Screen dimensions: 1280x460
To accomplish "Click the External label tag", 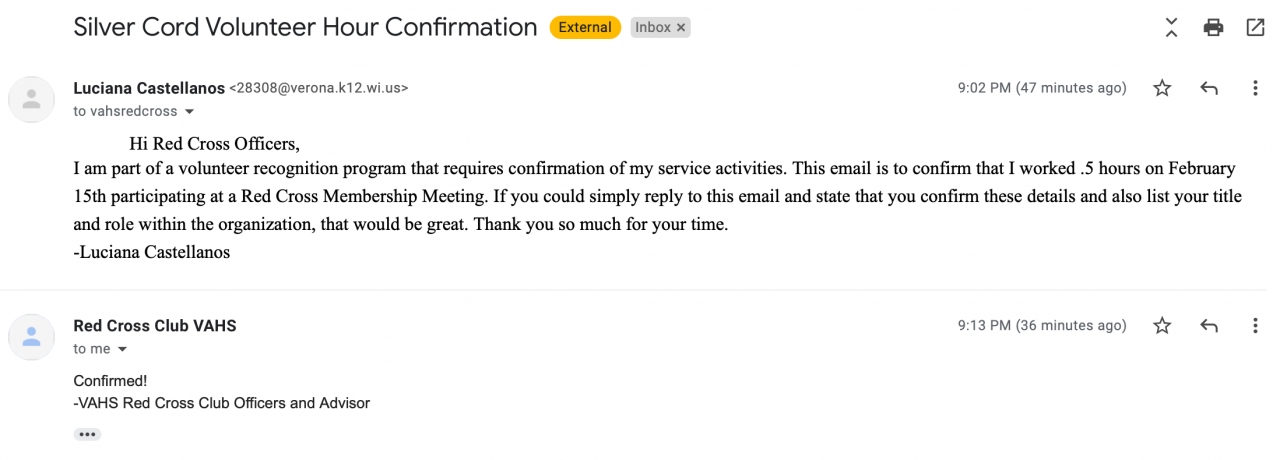I will point(585,28).
